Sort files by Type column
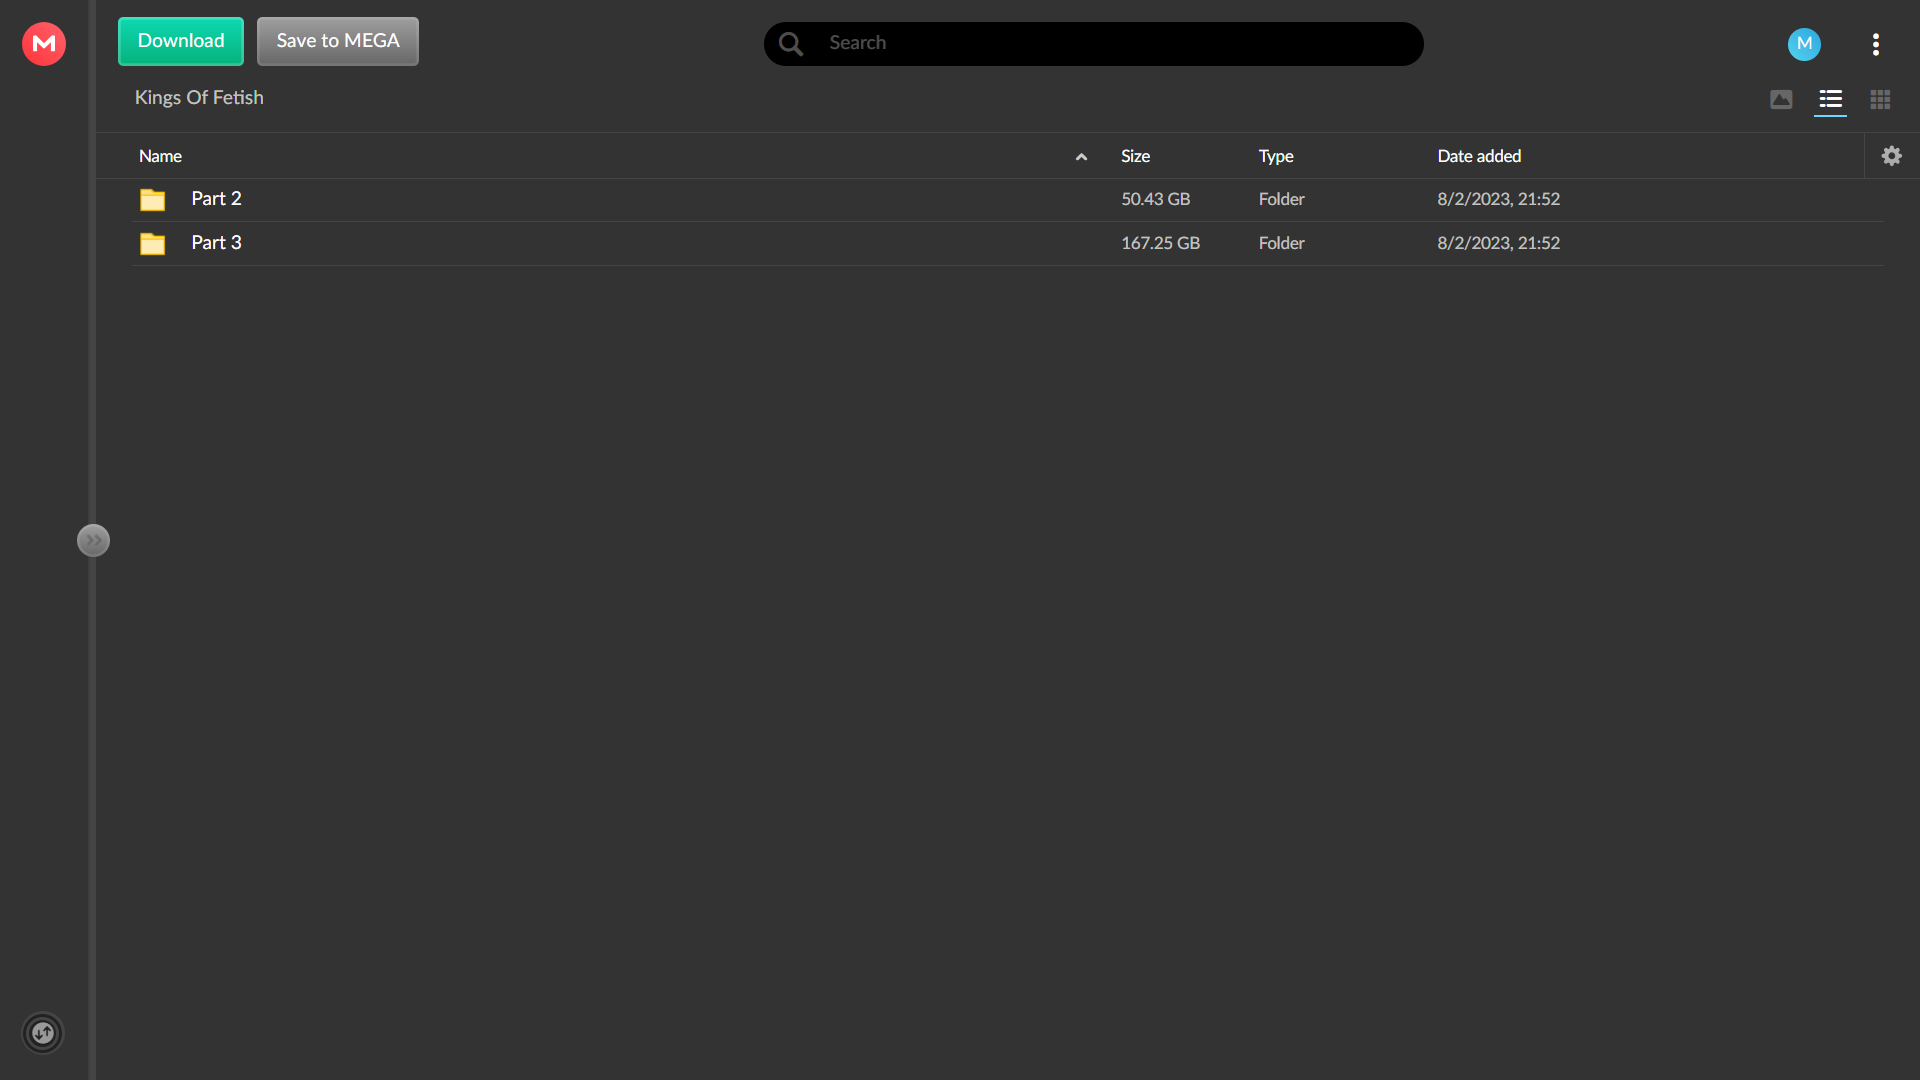Image resolution: width=1920 pixels, height=1080 pixels. tap(1276, 156)
